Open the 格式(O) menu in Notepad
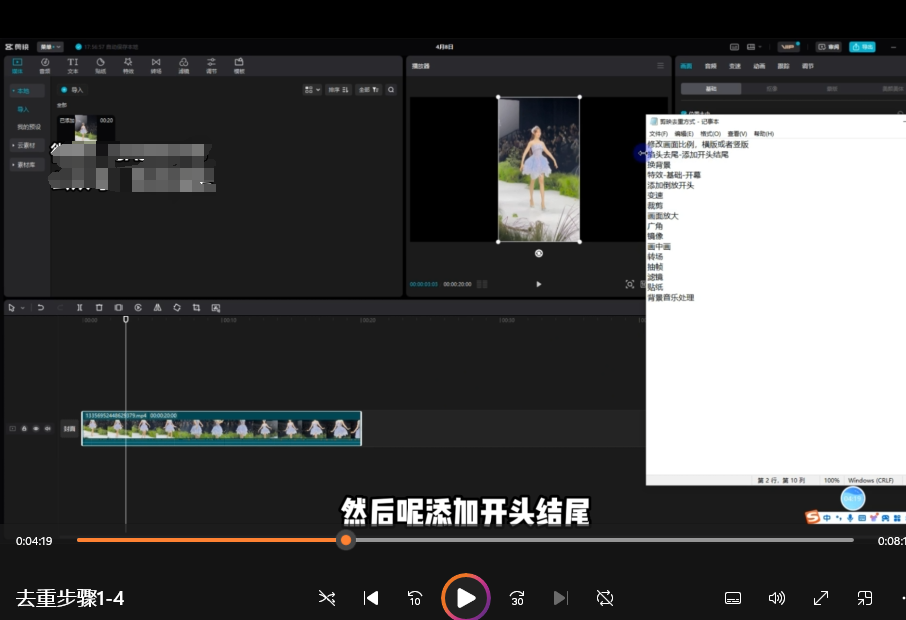 pyautogui.click(x=710, y=133)
